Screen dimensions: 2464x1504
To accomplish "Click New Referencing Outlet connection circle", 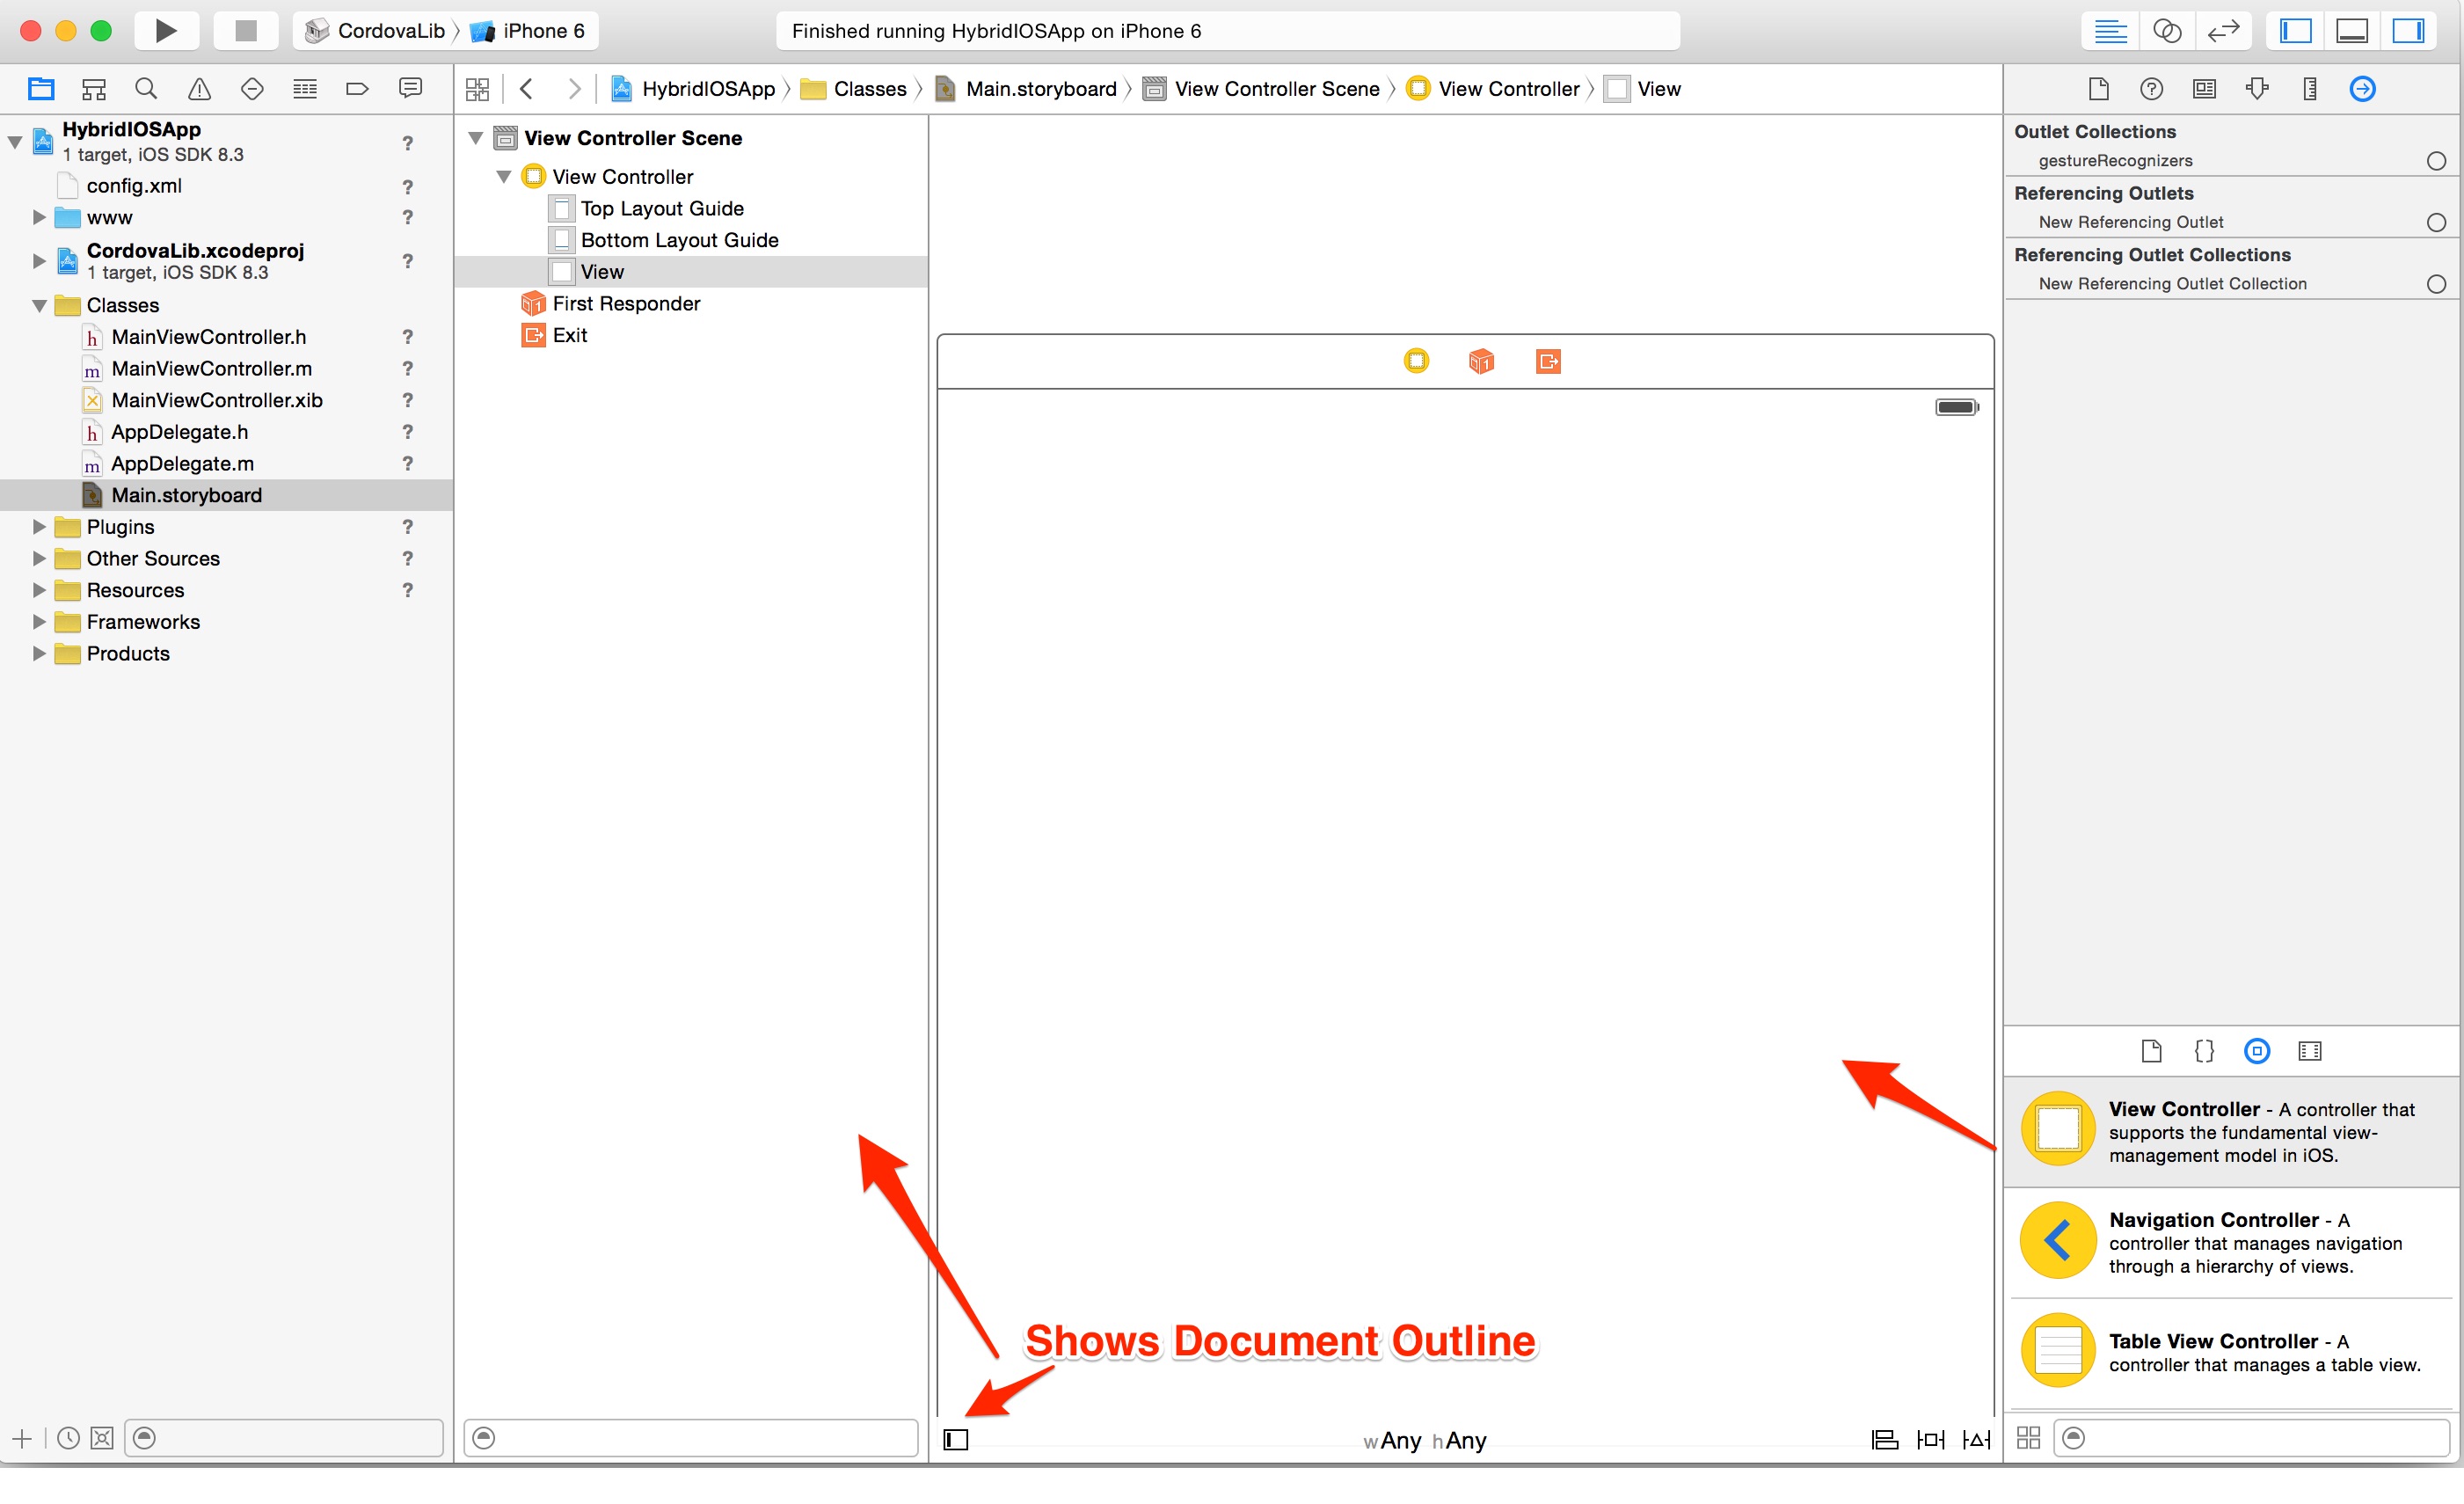I will click(x=2436, y=222).
